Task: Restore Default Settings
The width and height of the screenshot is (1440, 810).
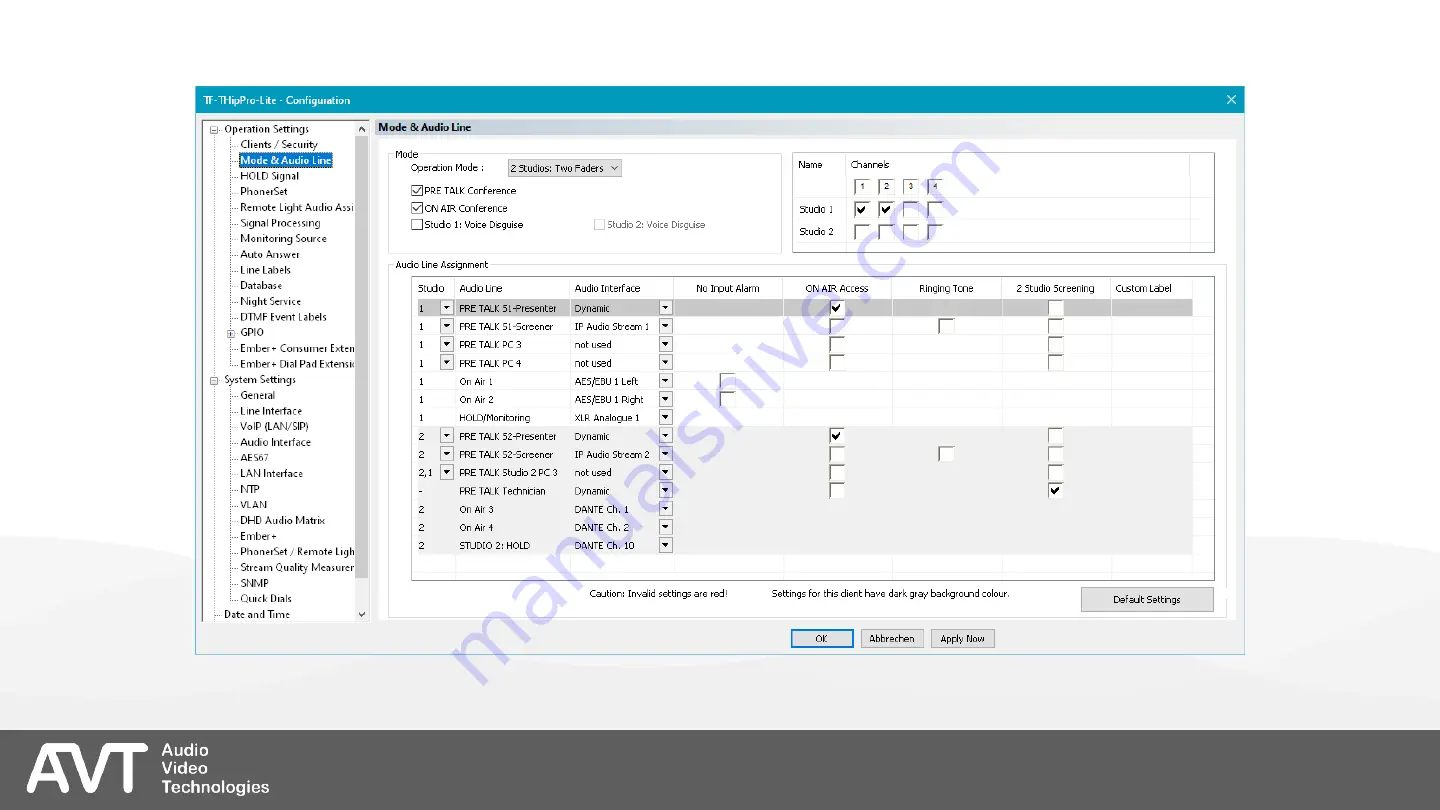Action: [1147, 599]
